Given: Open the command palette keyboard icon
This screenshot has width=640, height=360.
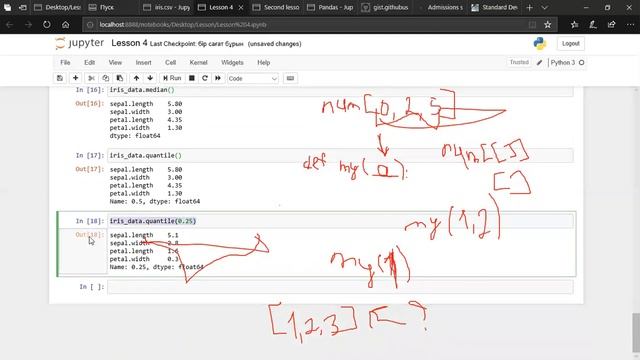Looking at the screenshot, I should pos(290,78).
